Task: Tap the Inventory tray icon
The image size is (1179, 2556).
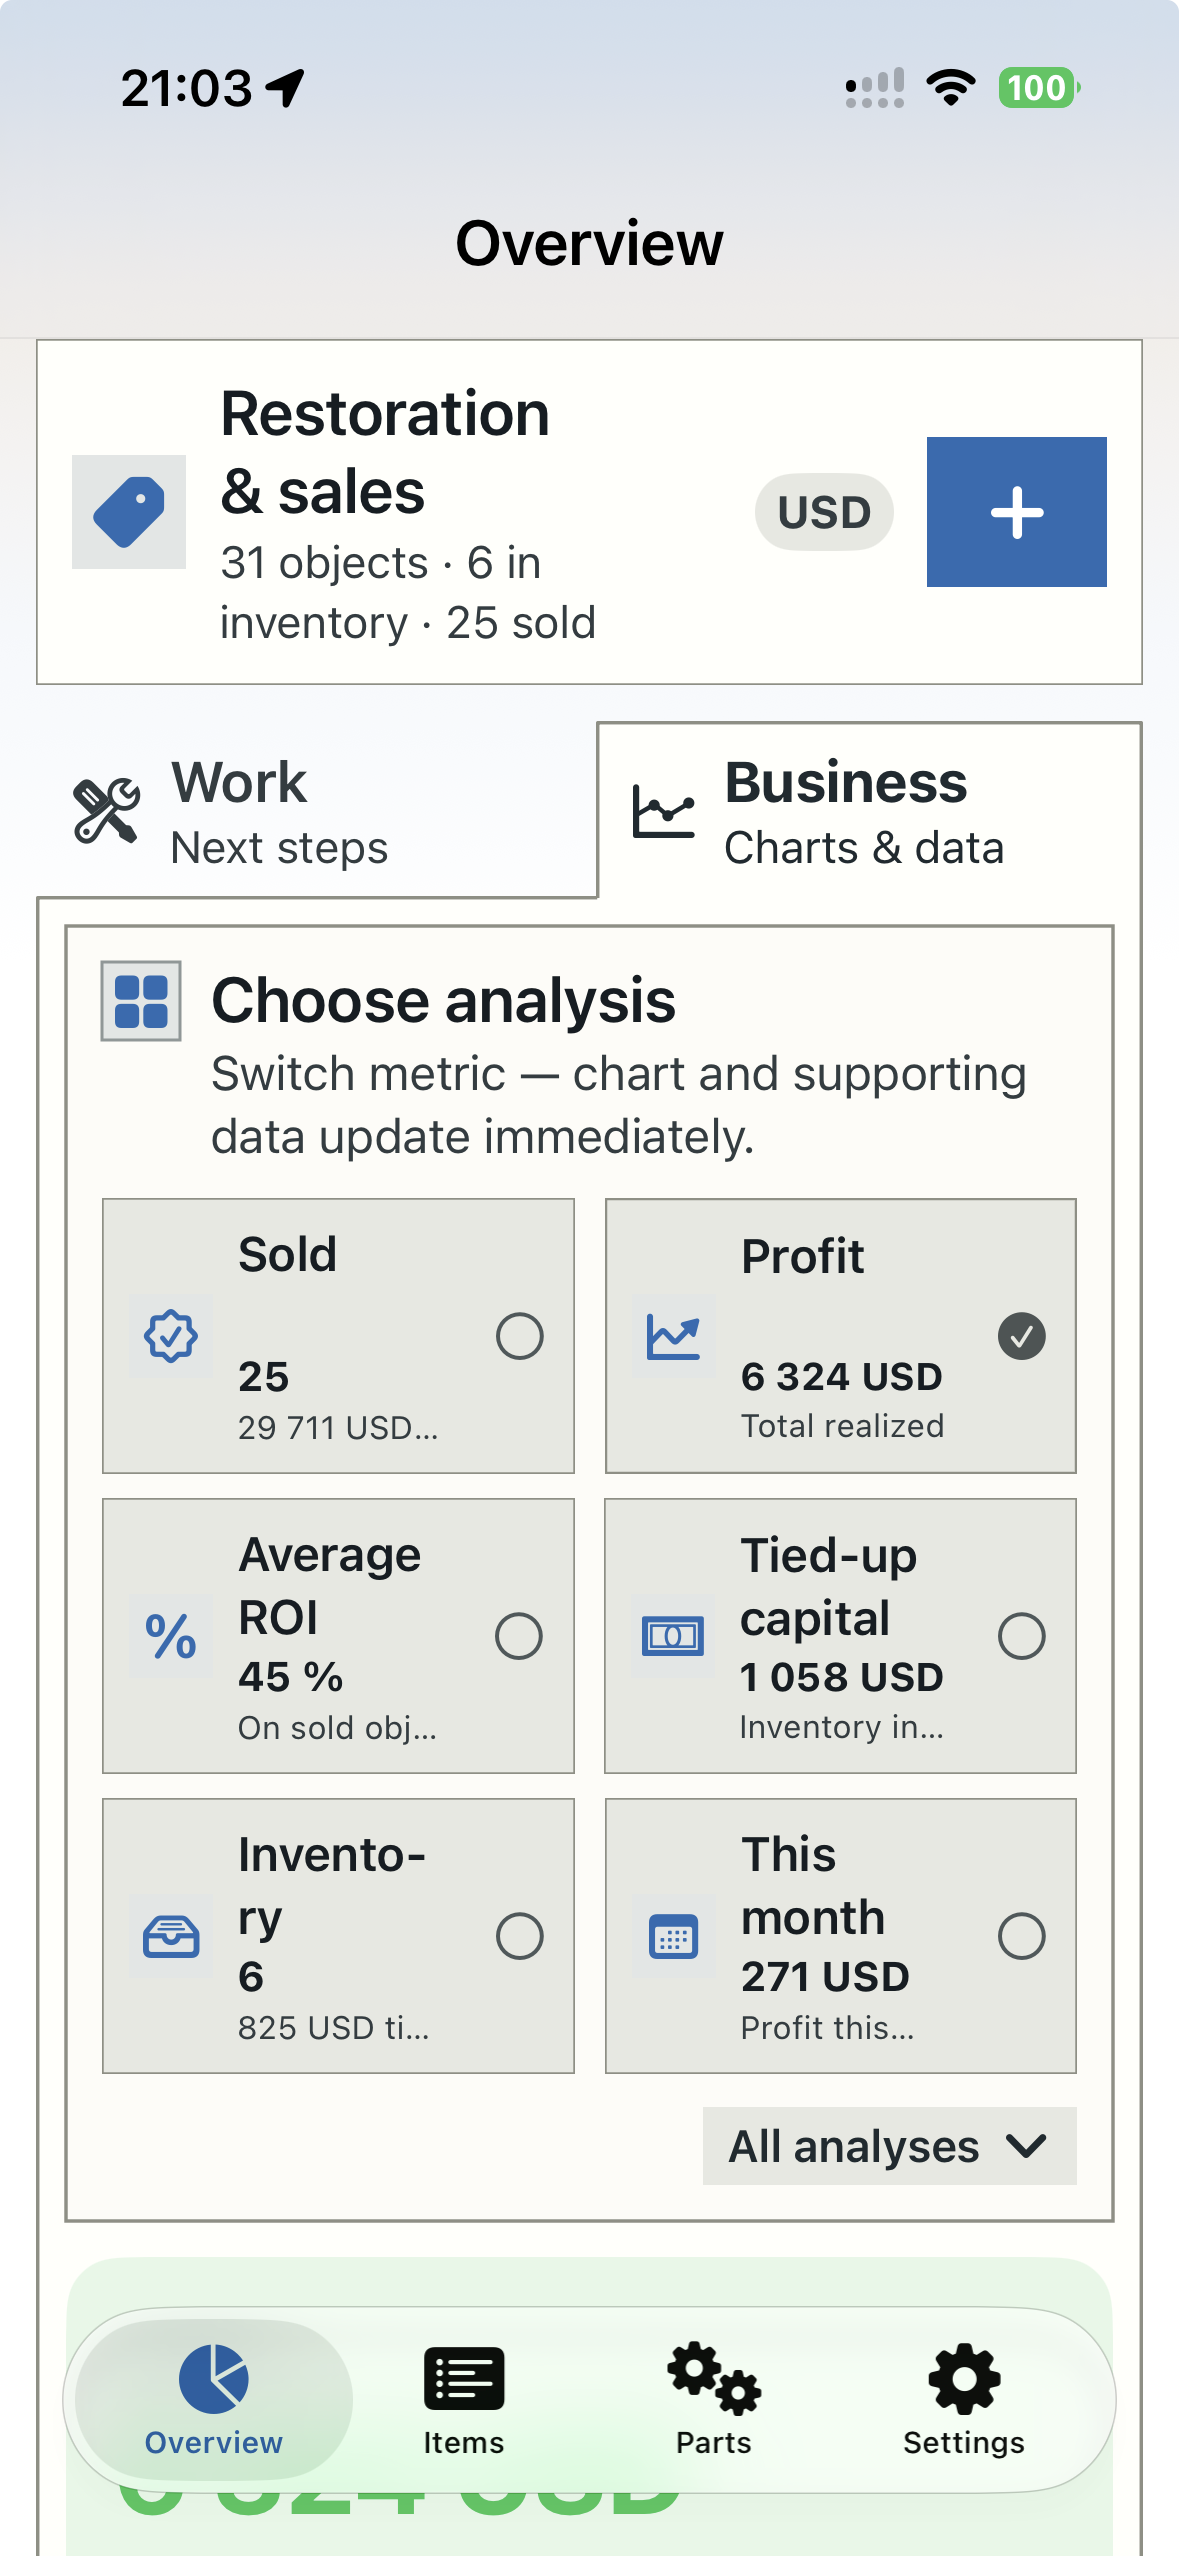Action: pyautogui.click(x=171, y=1936)
